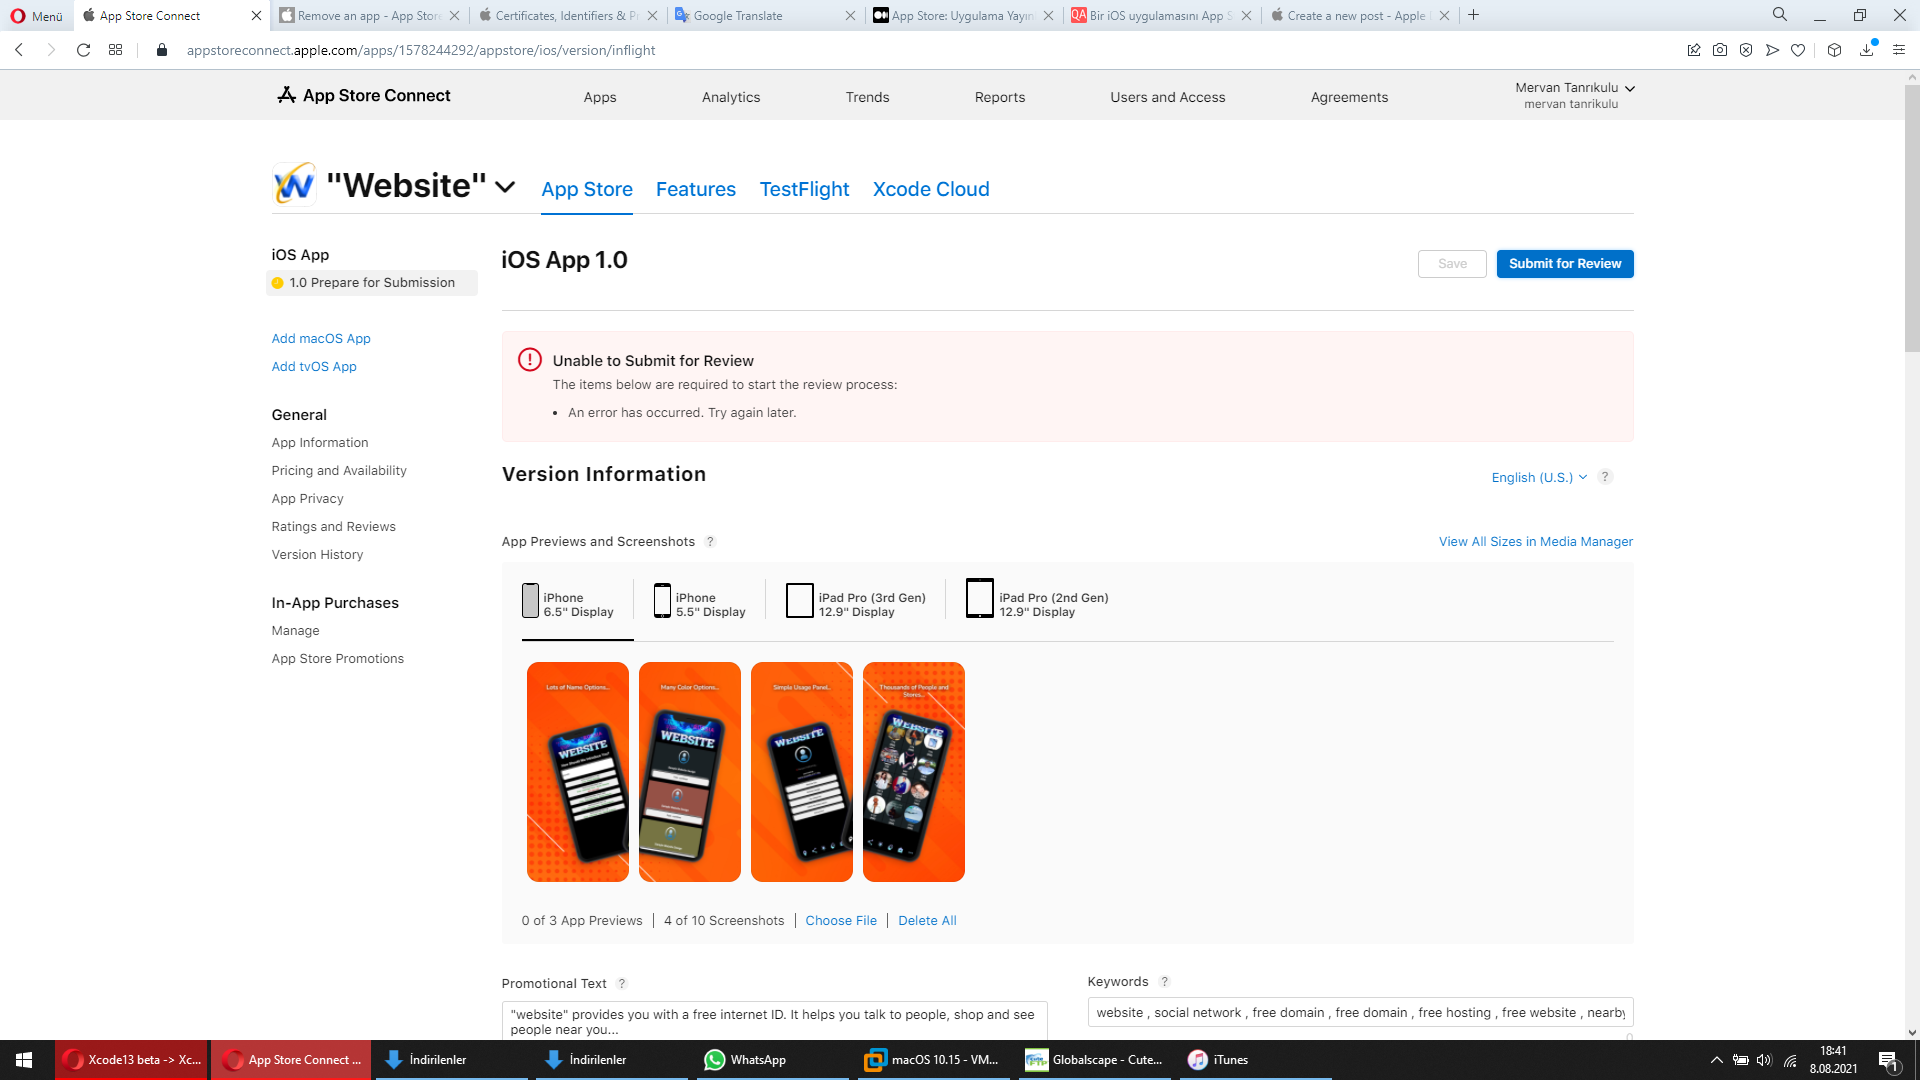Open the Keywords help question mark
Screen dimensions: 1920x1080
1164,982
